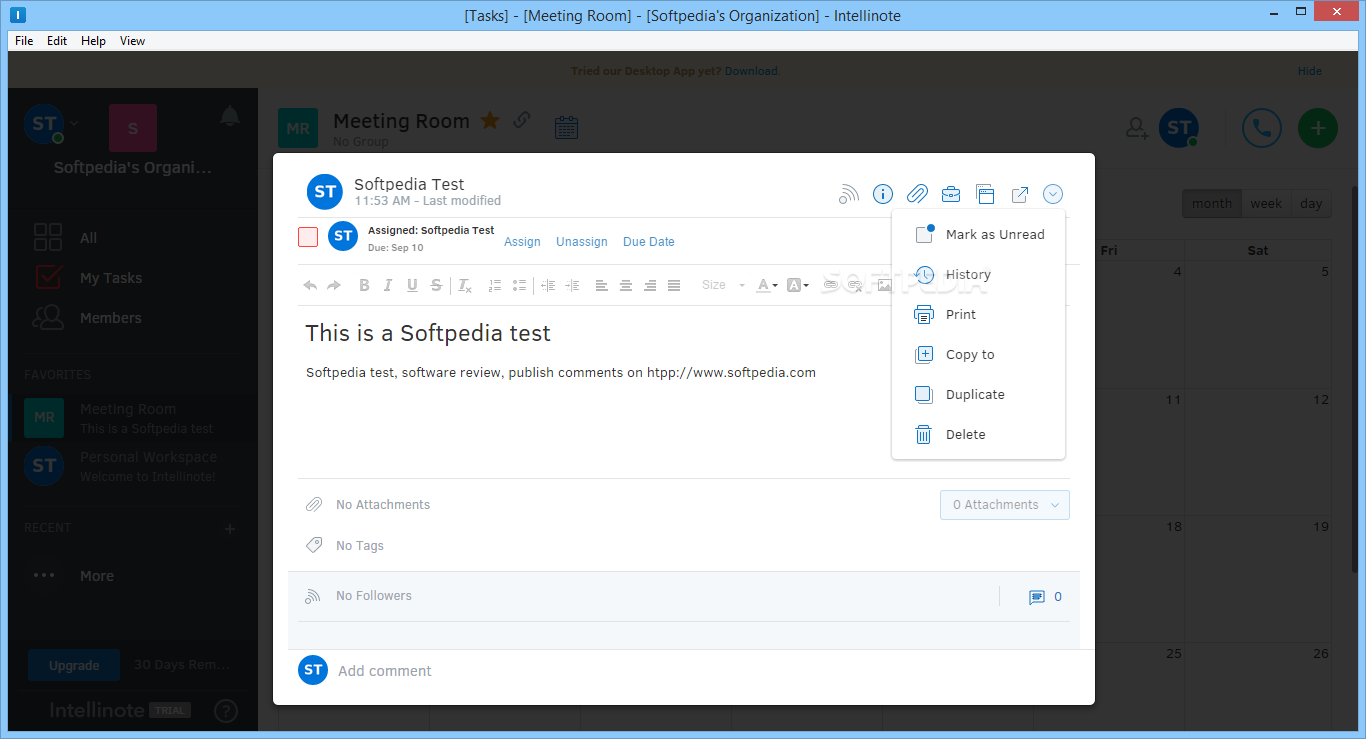Undo the last edit
1366x739 pixels.
[310, 285]
